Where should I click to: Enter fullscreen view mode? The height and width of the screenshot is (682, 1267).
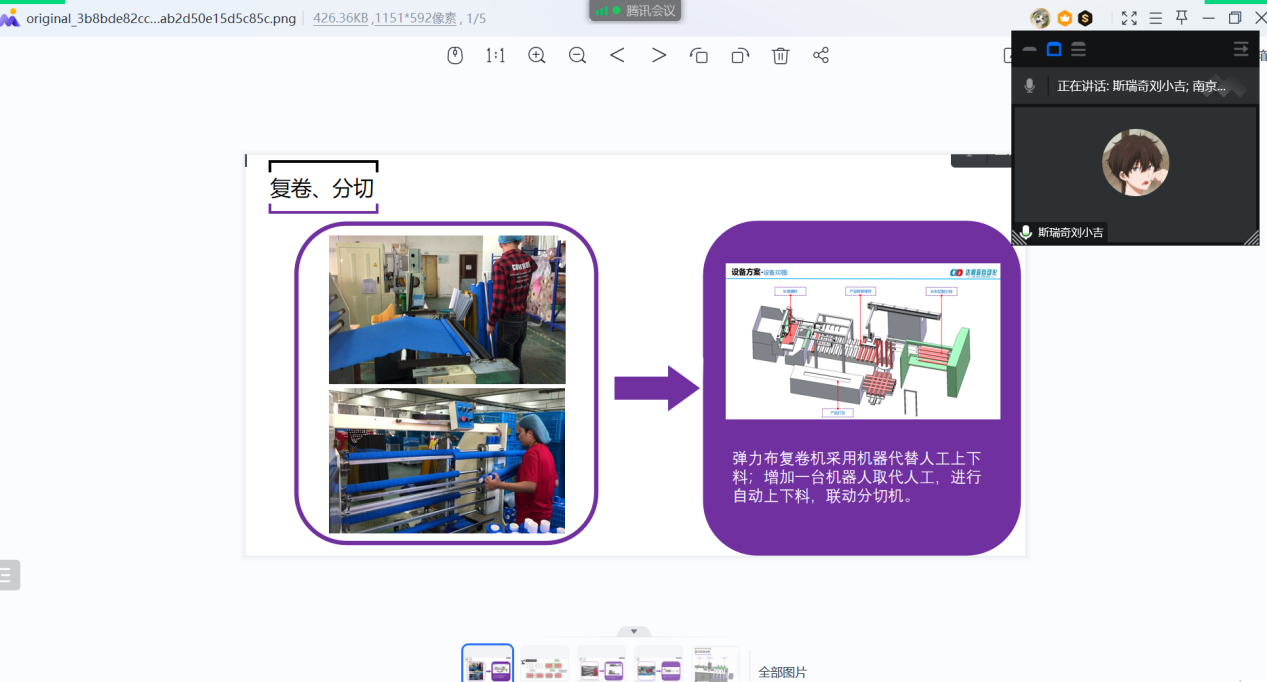click(1129, 18)
